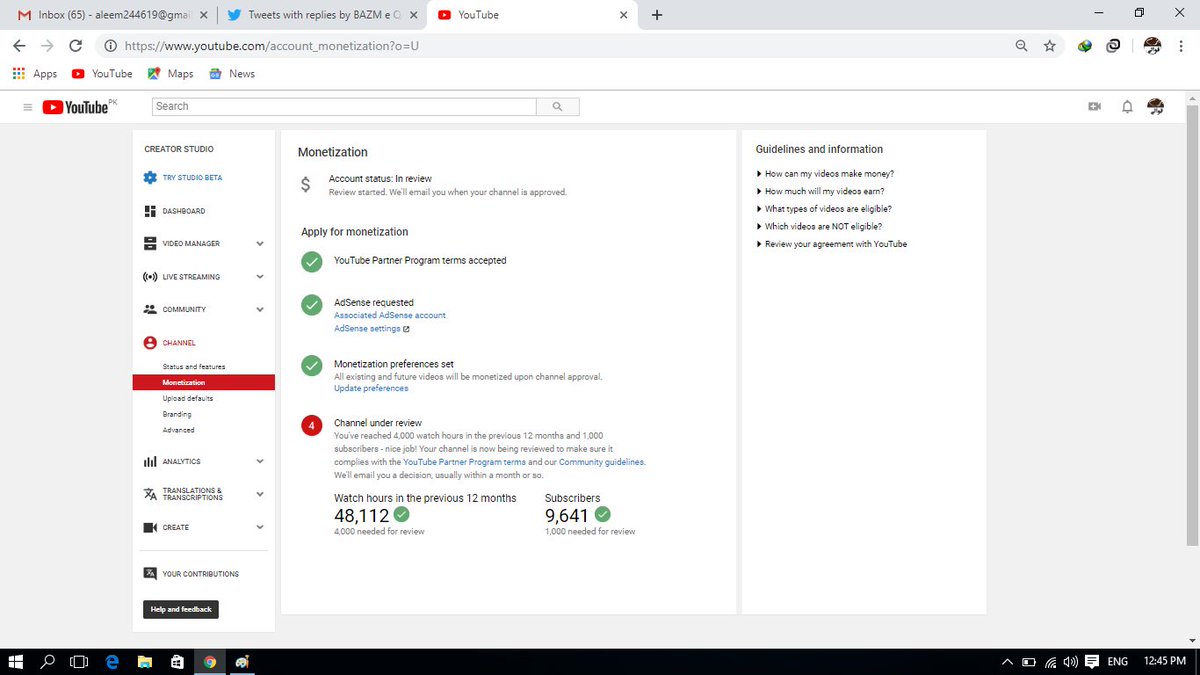Screen dimensions: 1200x675
Task: Click the Video Manager icon
Action: tap(150, 244)
